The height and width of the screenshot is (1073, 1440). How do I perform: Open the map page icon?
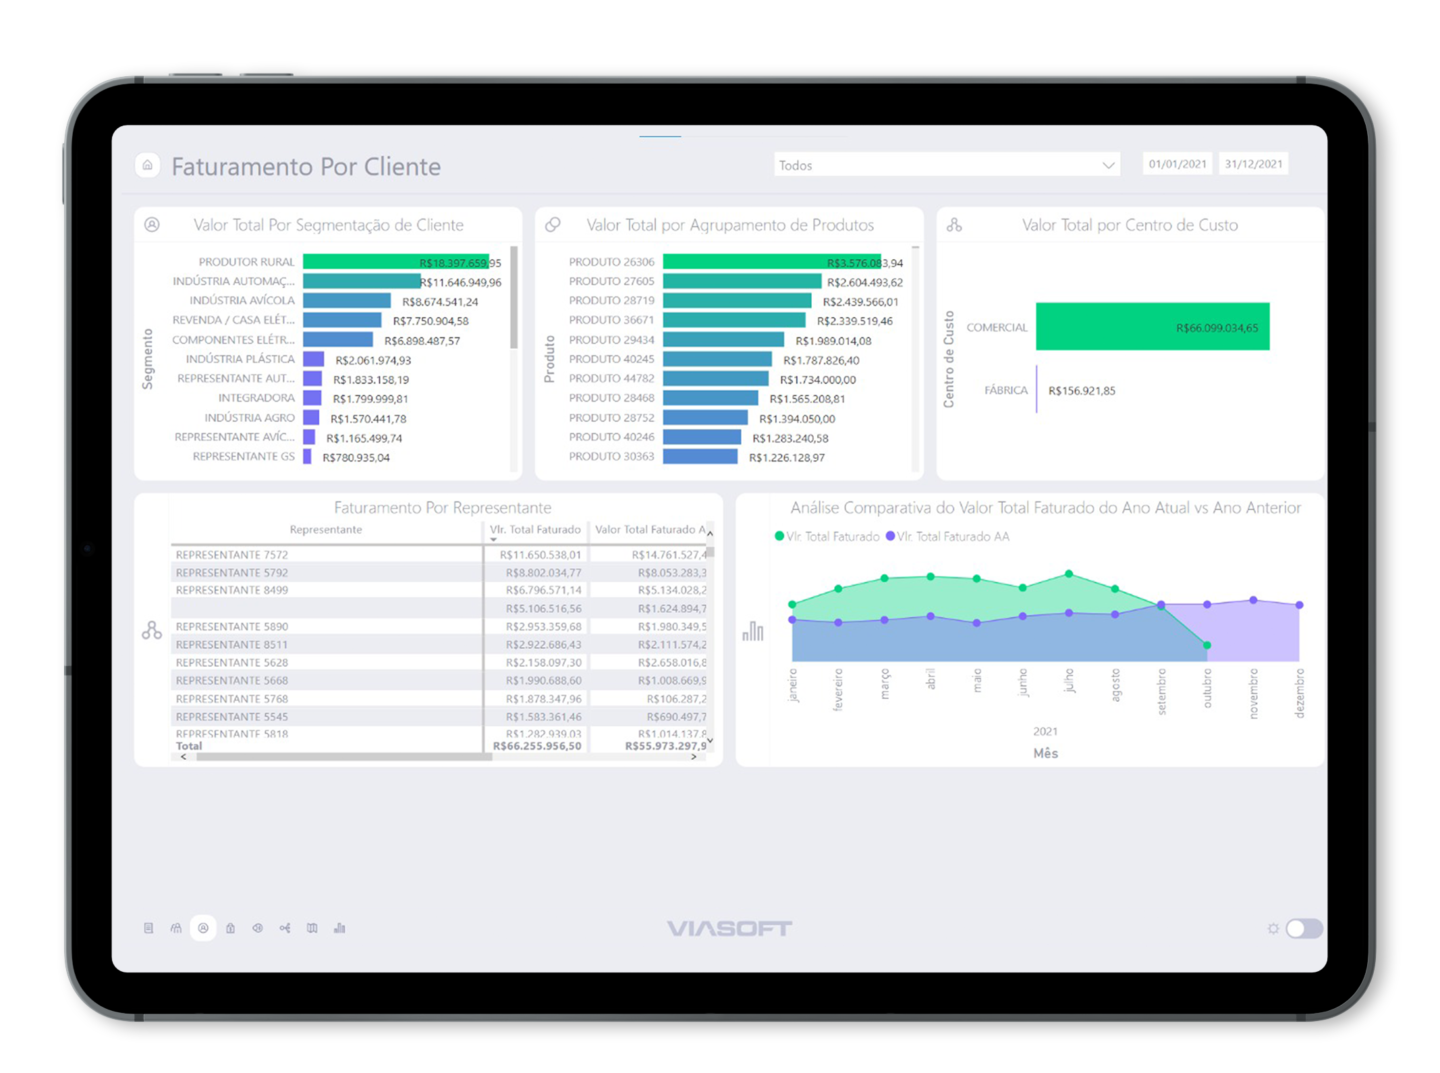(x=312, y=928)
